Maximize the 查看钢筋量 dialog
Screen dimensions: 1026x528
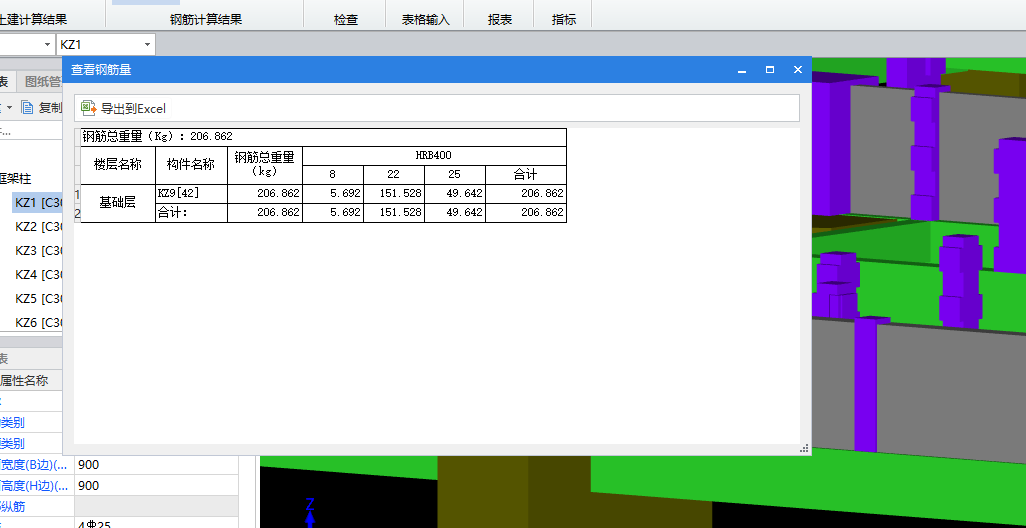click(x=770, y=69)
